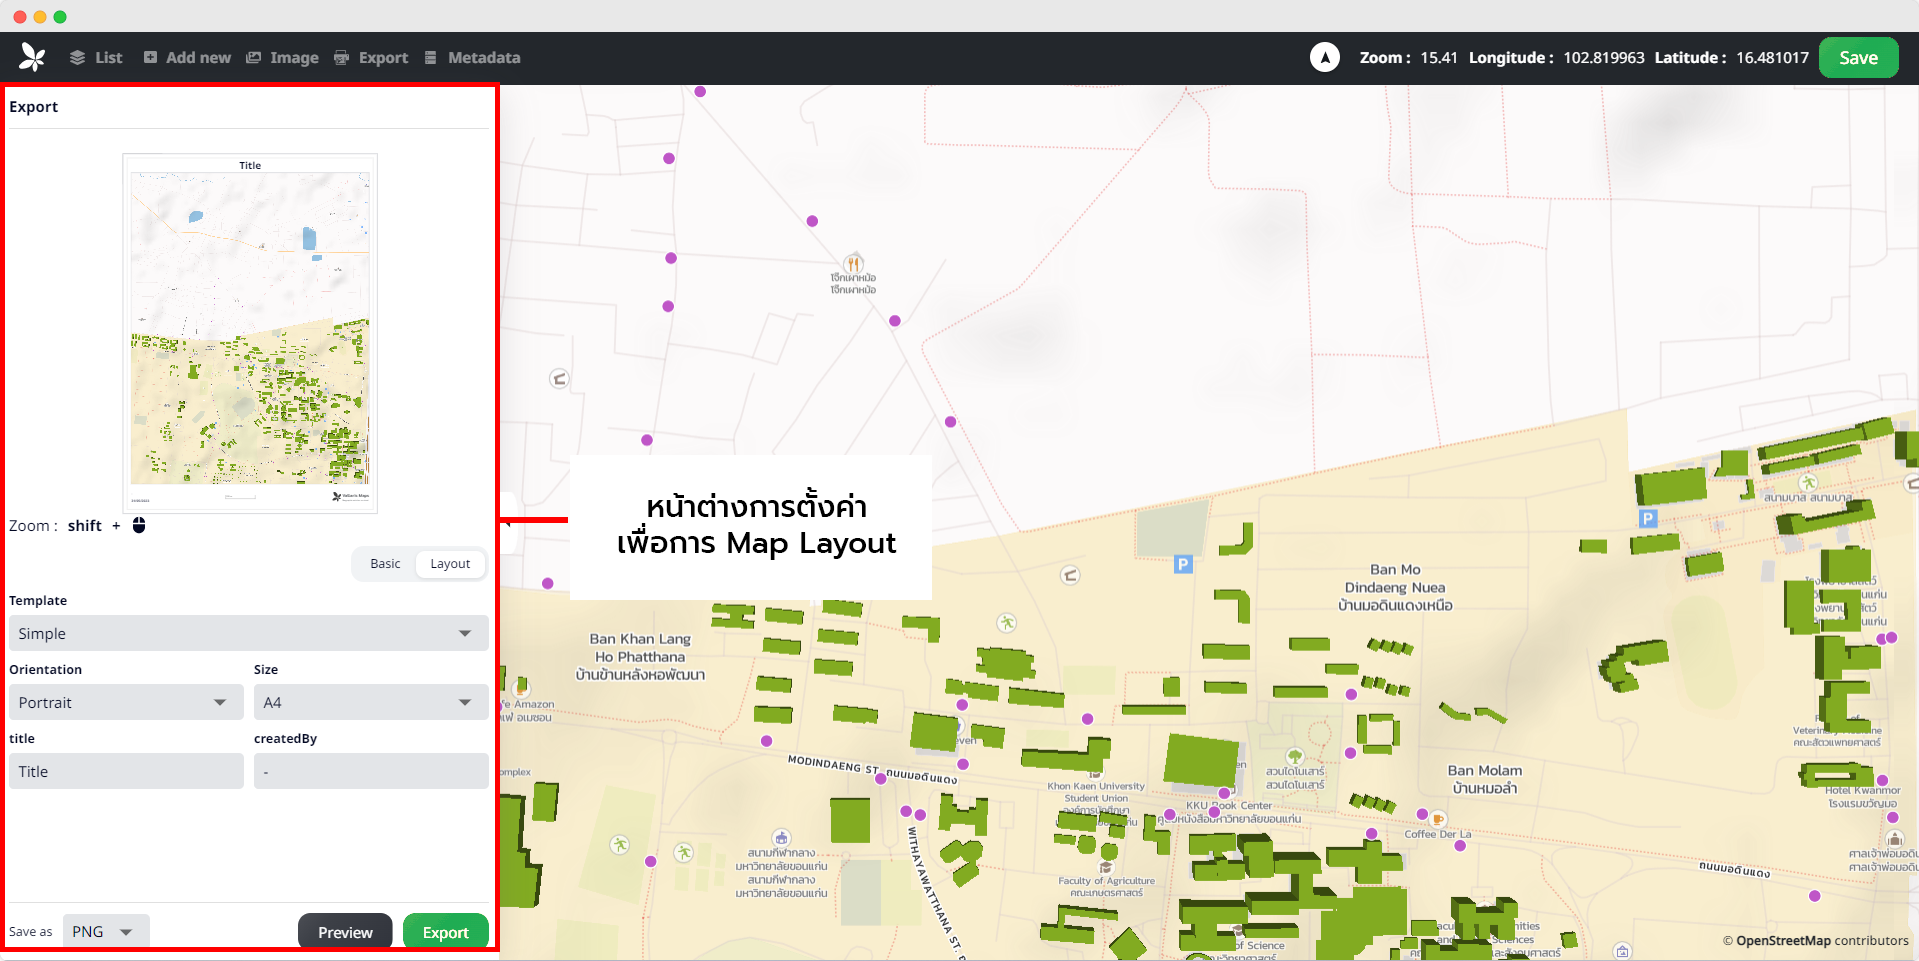Click the Longitude 102.819963 value
1919x961 pixels.
tap(1604, 58)
